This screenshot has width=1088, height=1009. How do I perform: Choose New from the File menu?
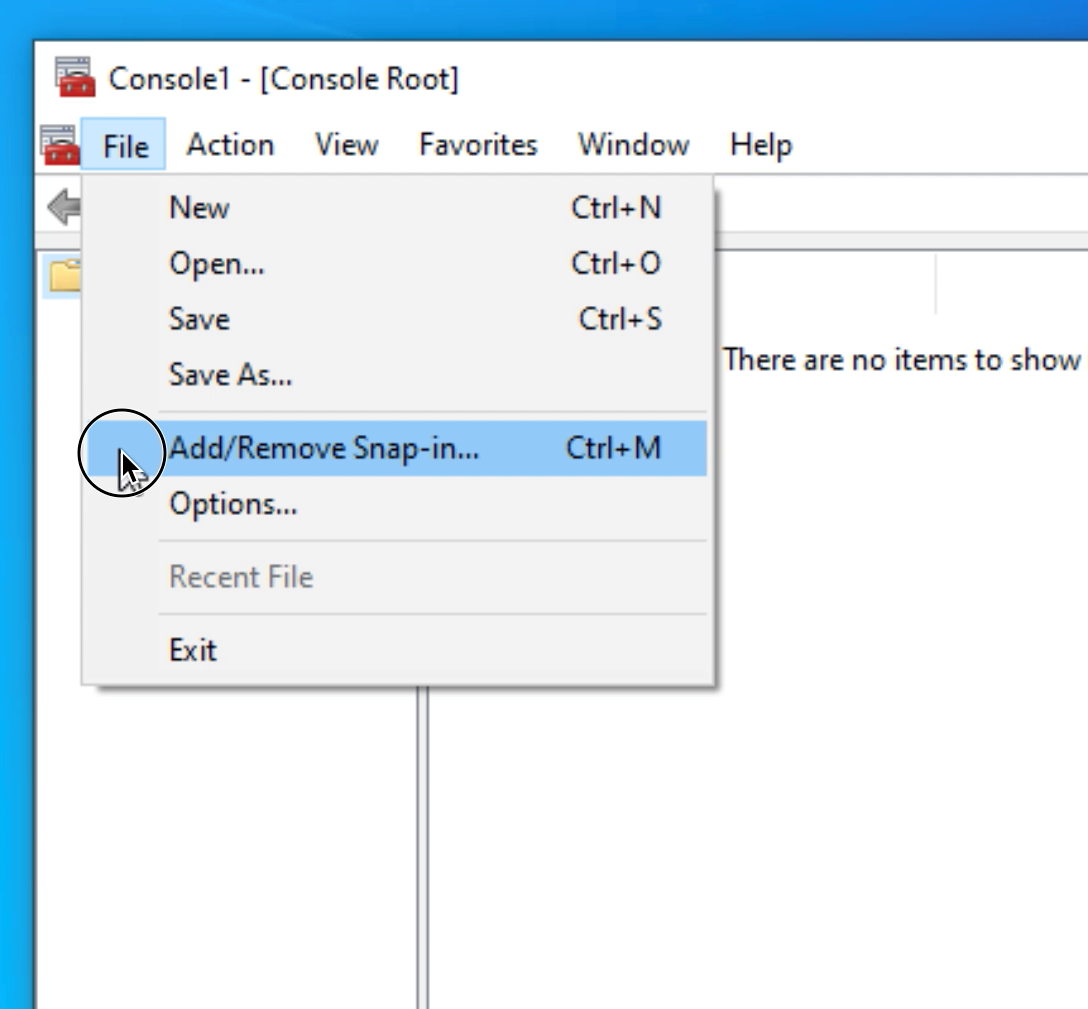coord(199,208)
